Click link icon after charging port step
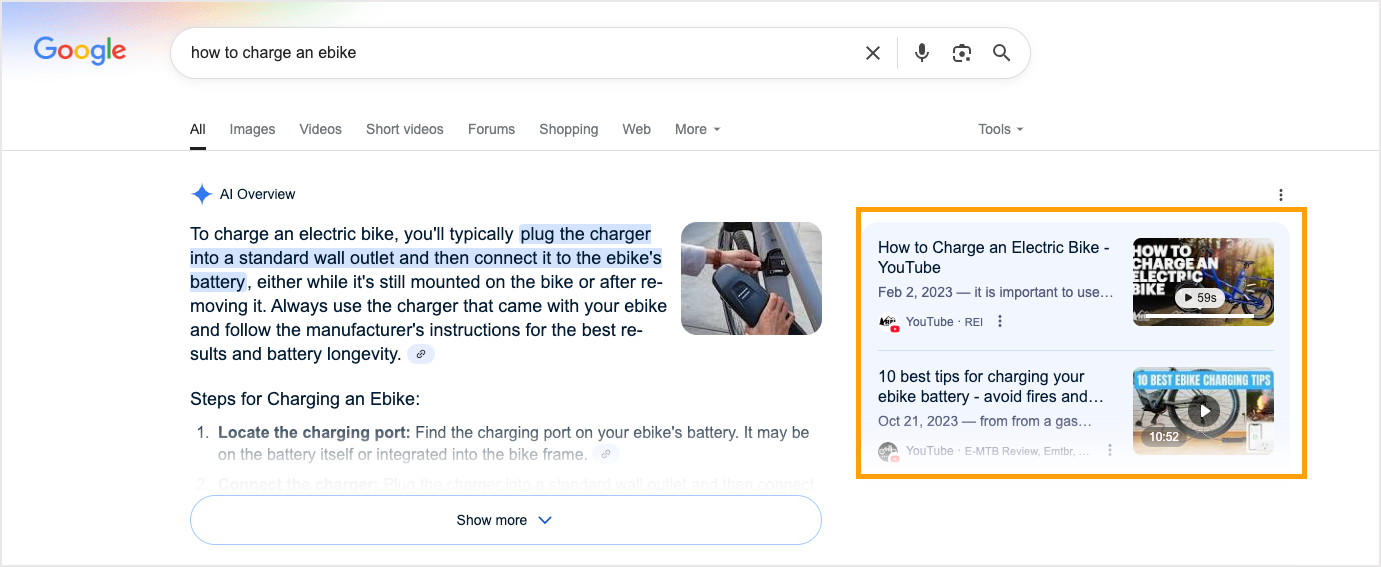This screenshot has height=567, width=1381. click(x=605, y=454)
